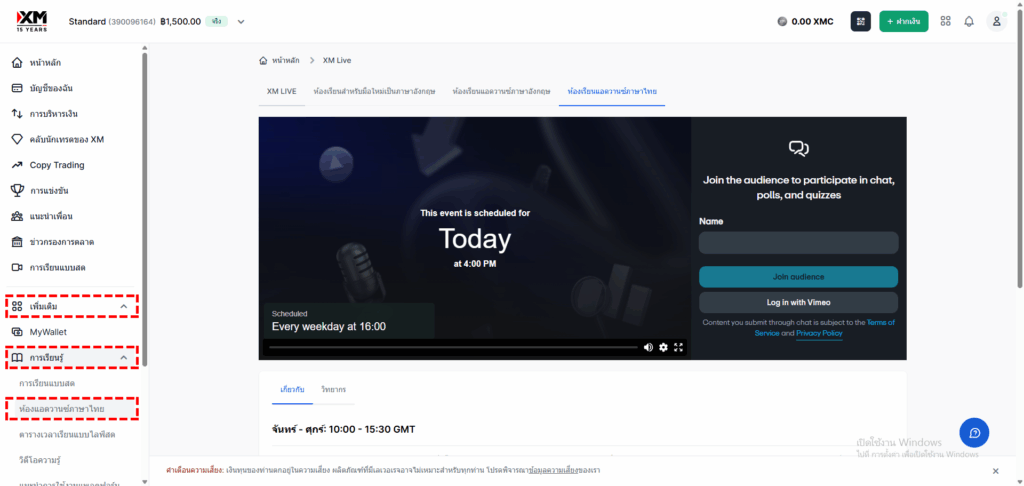
Task: Open video player settings gear
Action: click(x=664, y=348)
